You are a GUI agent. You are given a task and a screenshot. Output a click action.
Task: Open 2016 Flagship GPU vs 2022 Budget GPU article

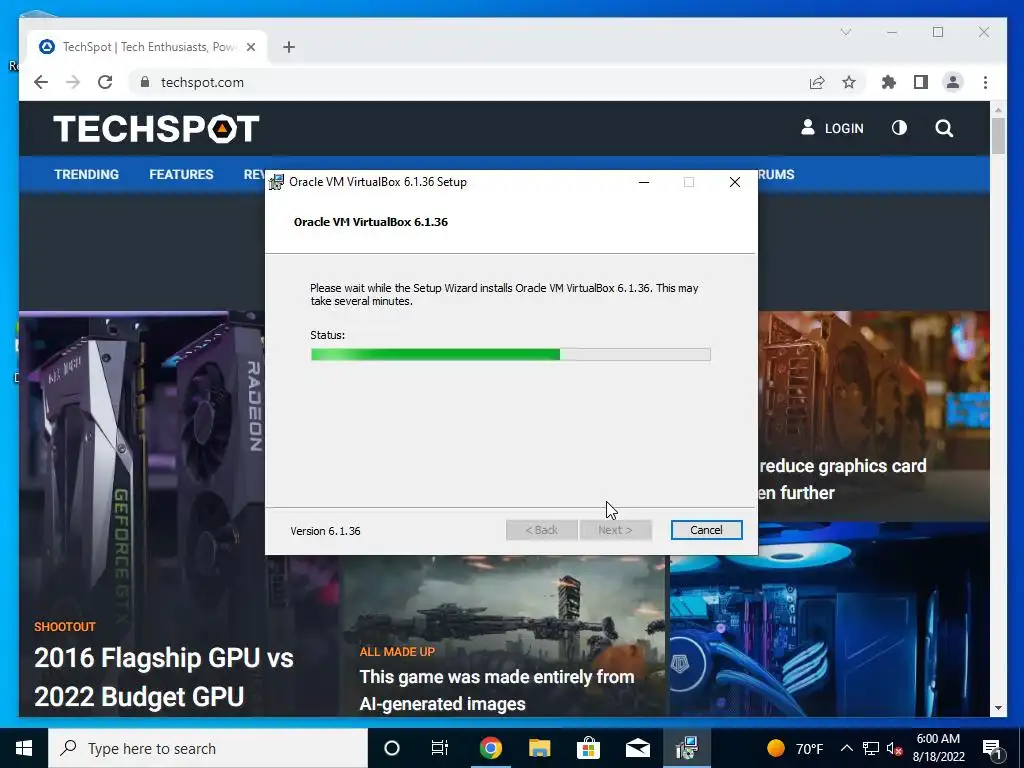point(164,677)
